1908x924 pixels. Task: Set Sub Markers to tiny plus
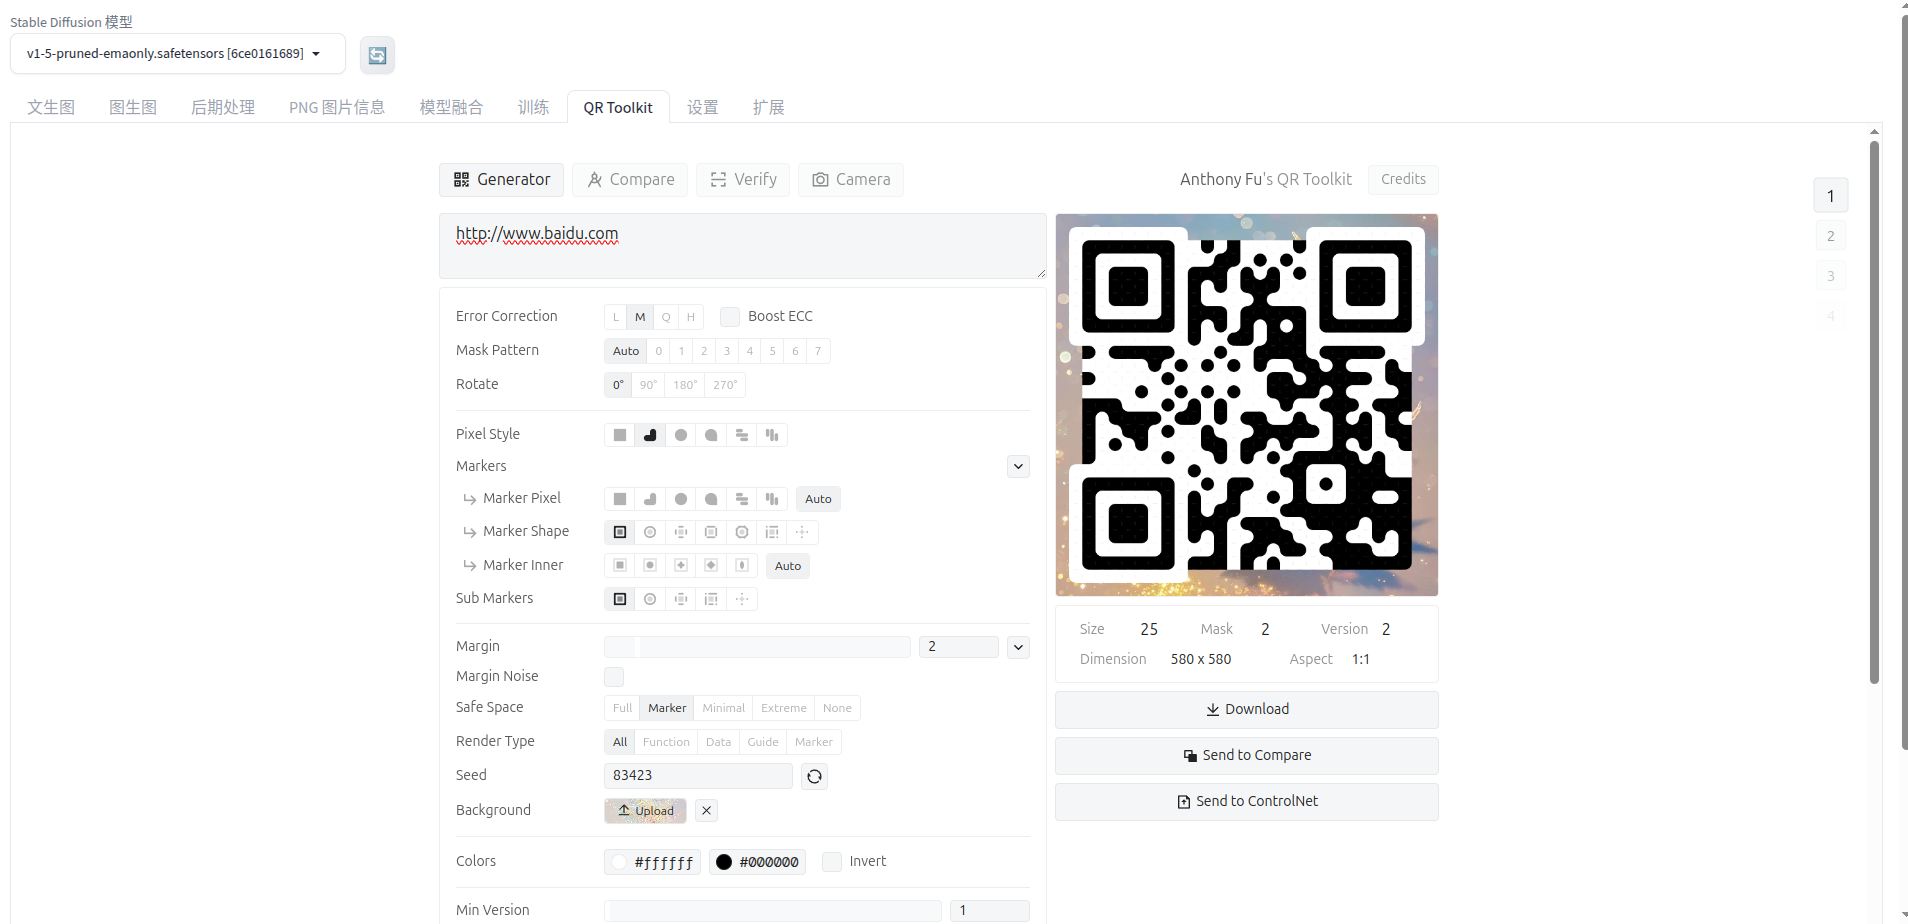pos(742,599)
